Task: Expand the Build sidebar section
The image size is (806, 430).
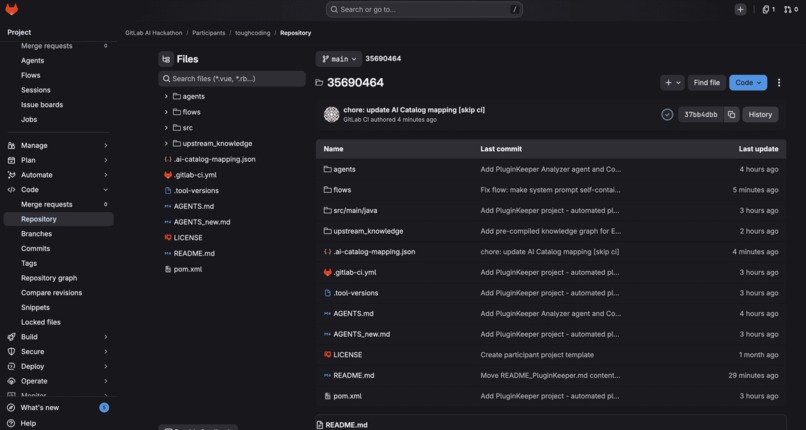Action: [59, 337]
